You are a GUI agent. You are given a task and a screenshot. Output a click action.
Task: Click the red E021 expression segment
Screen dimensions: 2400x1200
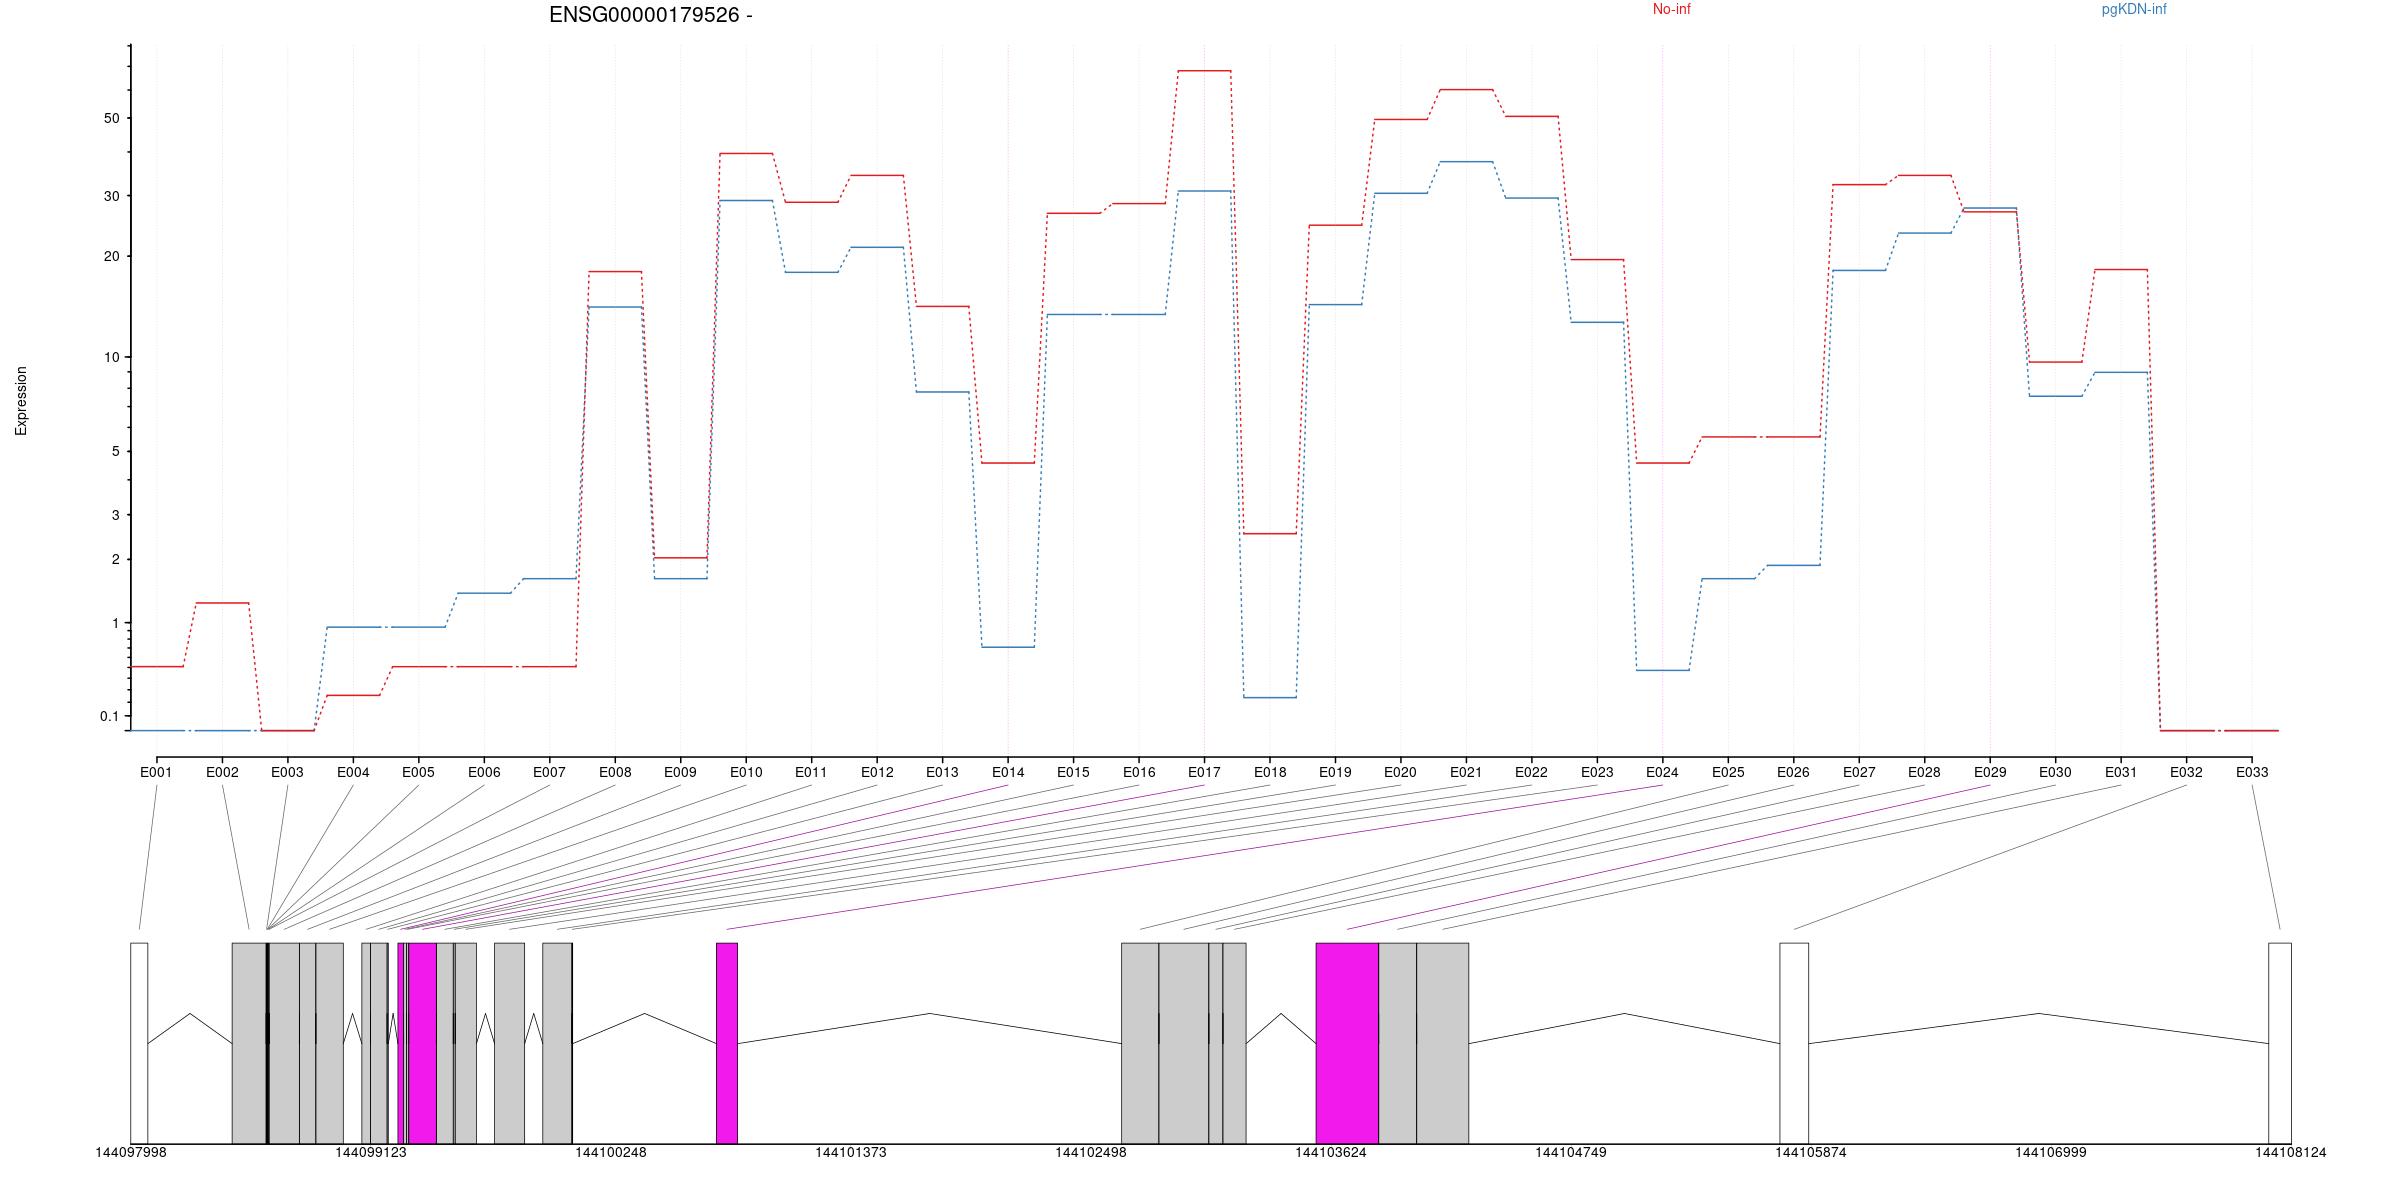[1466, 89]
